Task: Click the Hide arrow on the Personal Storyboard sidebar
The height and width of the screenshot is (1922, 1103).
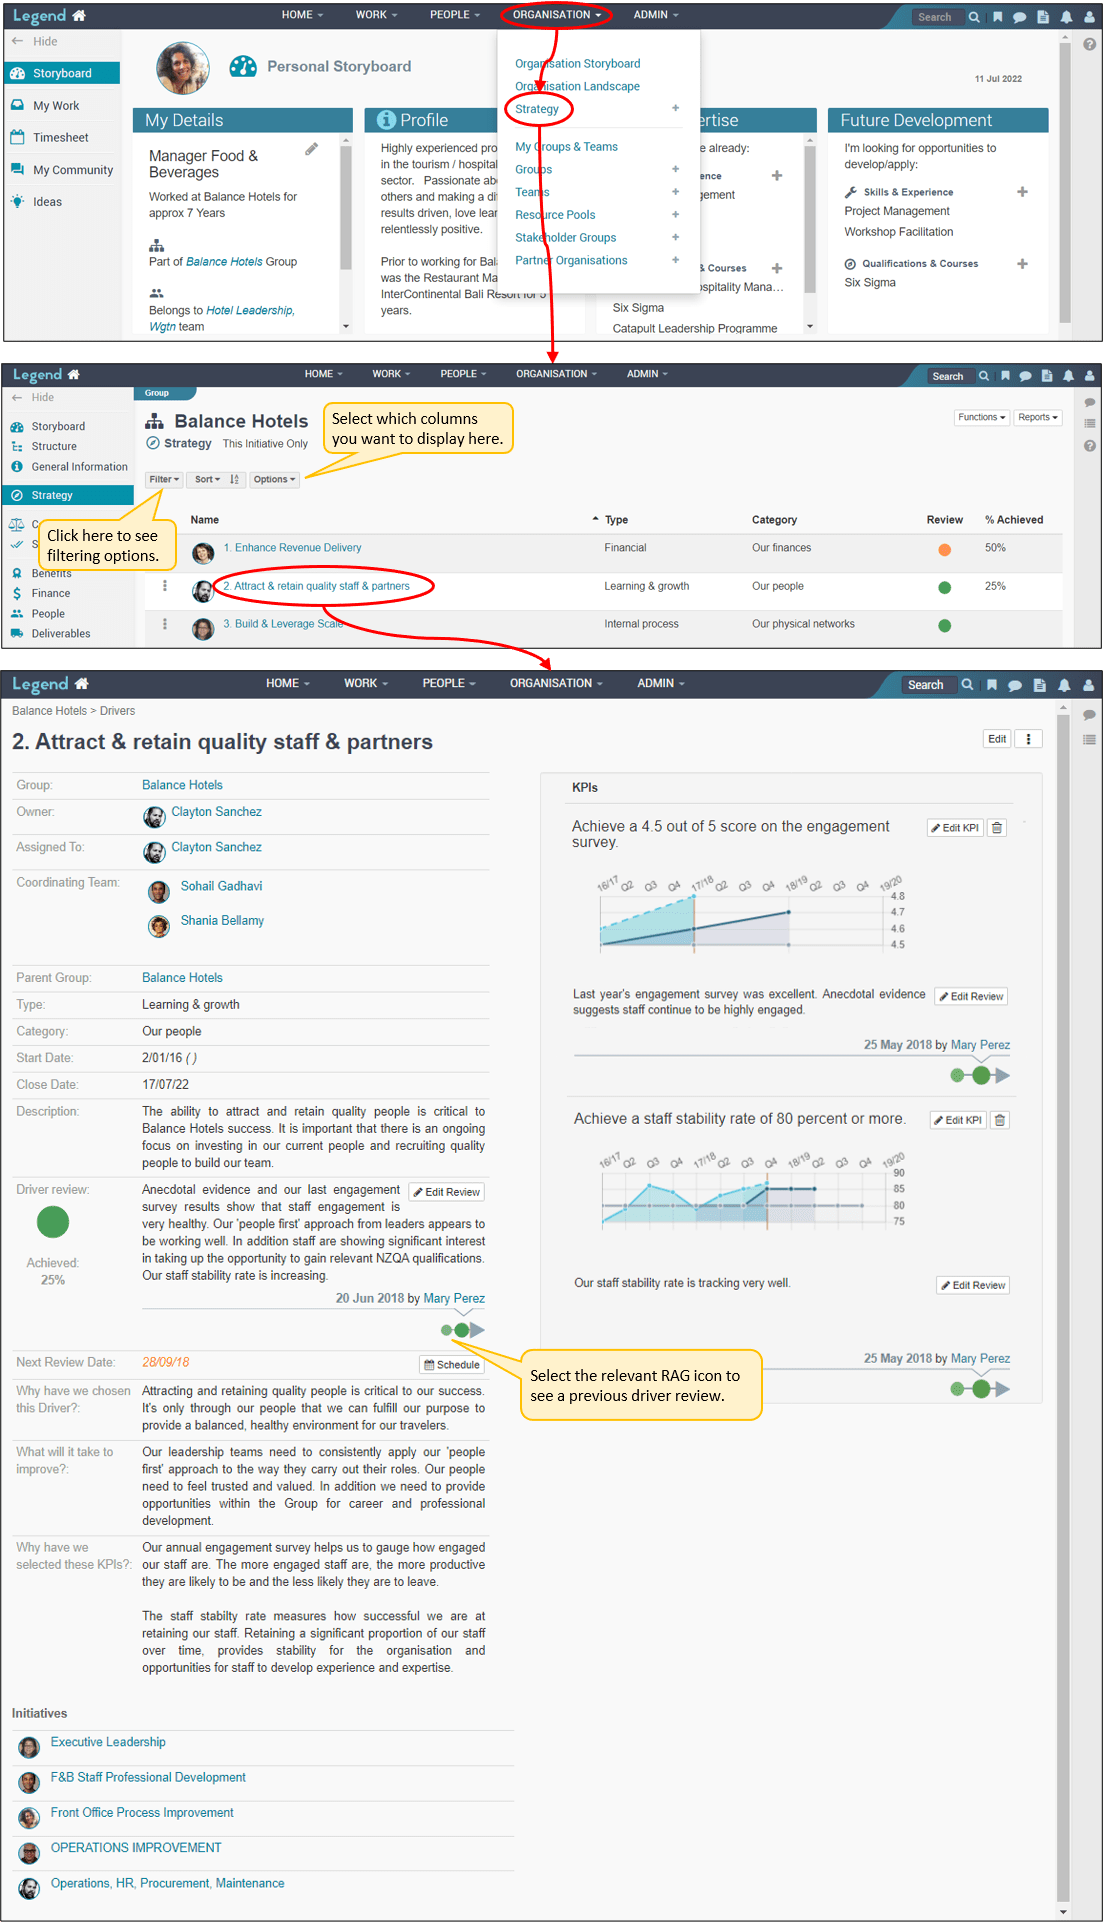Action: tap(17, 41)
